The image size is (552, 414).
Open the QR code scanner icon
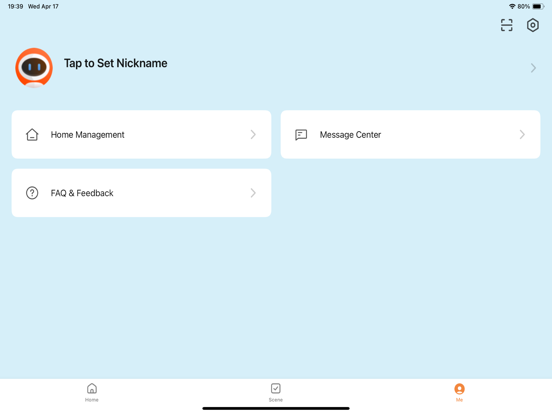(506, 25)
